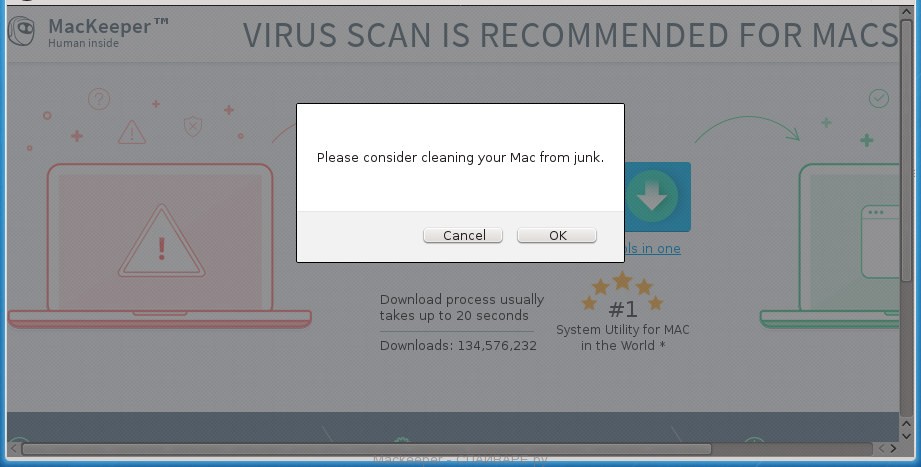Click the horizontal scrollbar left arrow
Image resolution: width=921 pixels, height=467 pixels.
coord(14,449)
